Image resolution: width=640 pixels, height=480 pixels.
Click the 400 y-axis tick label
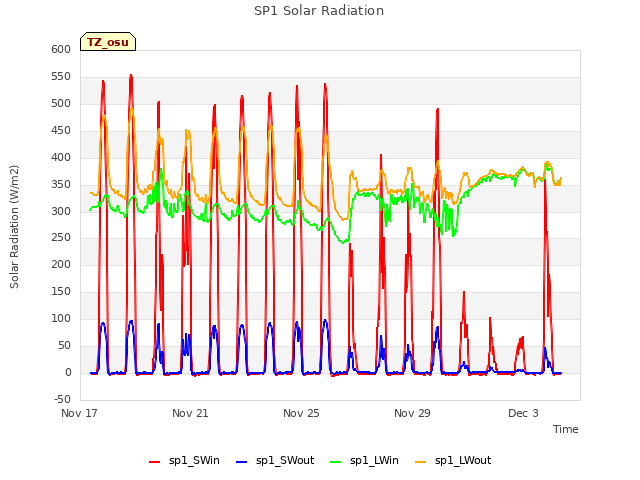point(61,157)
